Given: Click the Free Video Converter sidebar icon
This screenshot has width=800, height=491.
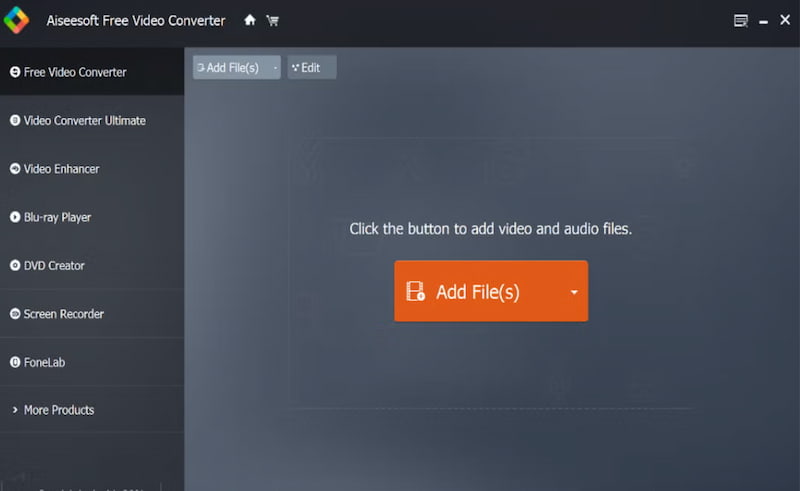Looking at the screenshot, I should point(15,72).
